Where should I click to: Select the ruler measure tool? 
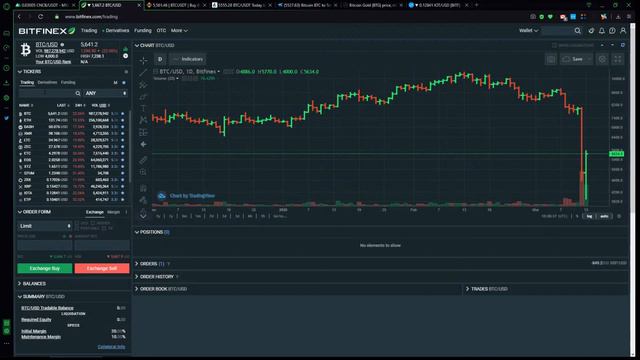click(143, 160)
